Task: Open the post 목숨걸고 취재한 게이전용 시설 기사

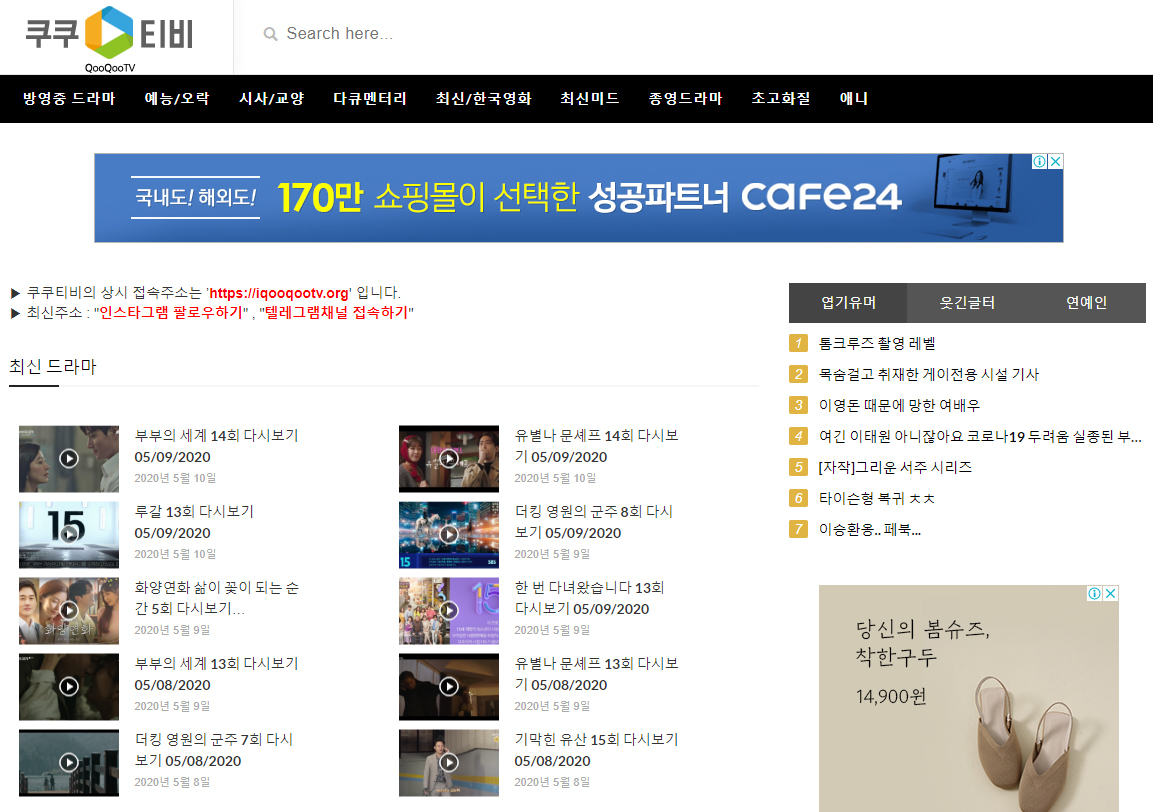Action: (928, 374)
